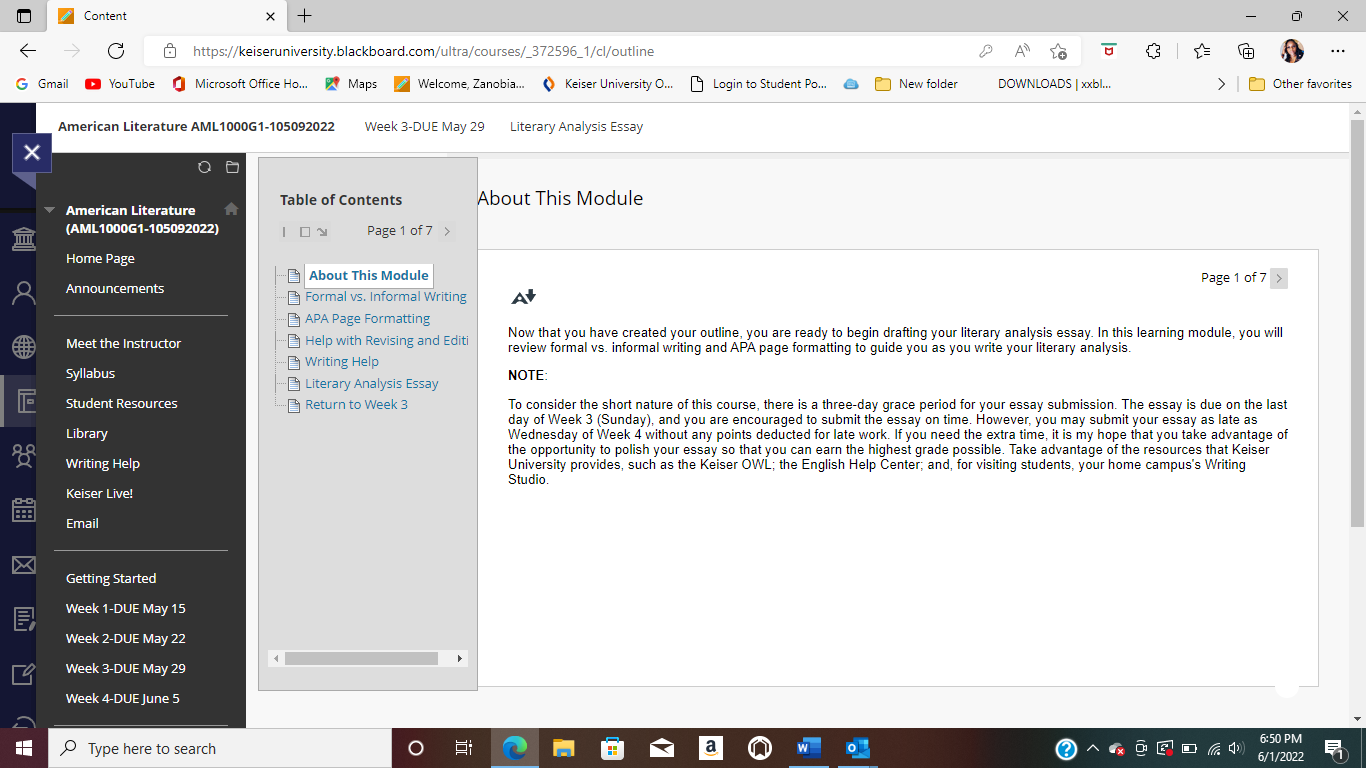Open APA Page Formatting in the contents
The image size is (1366, 768).
(x=367, y=318)
